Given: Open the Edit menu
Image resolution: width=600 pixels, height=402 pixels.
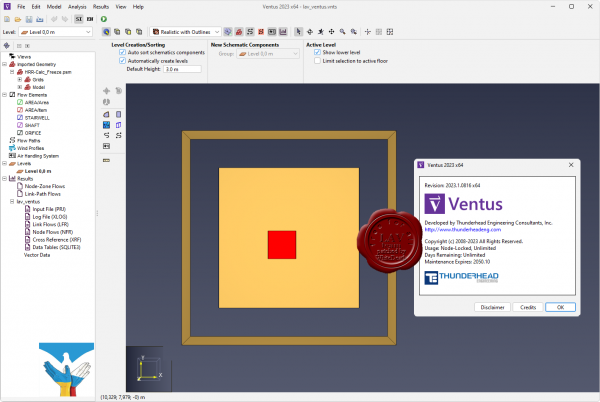Looking at the screenshot, I should (36, 7).
